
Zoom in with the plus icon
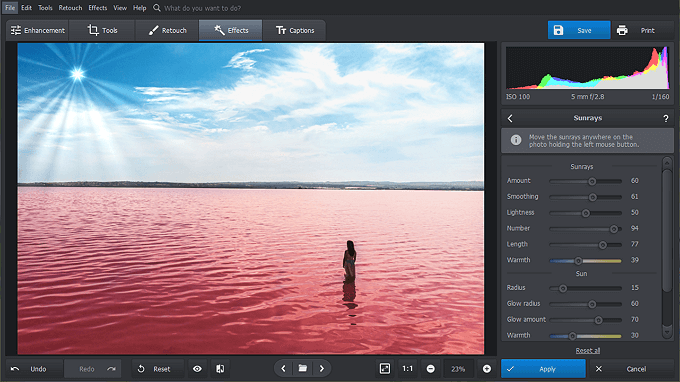(487, 369)
